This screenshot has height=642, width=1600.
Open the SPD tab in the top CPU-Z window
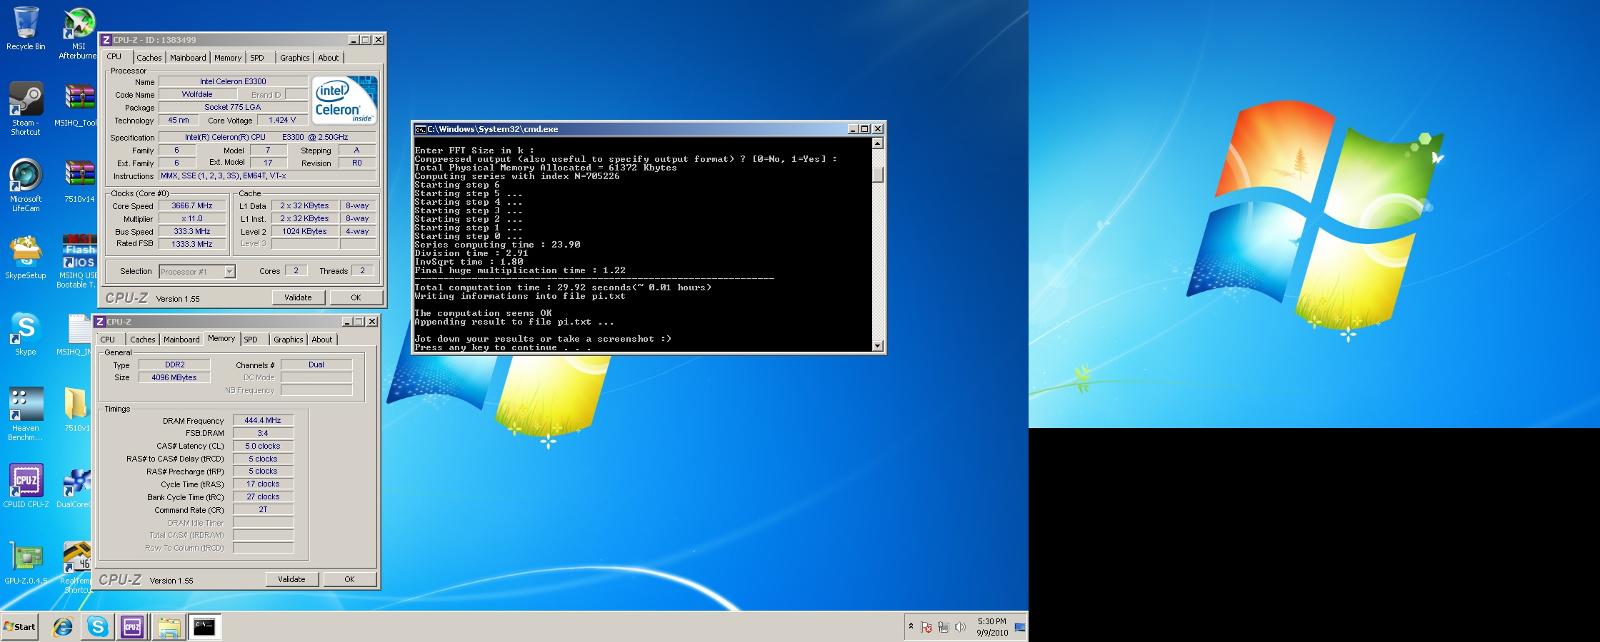click(258, 58)
